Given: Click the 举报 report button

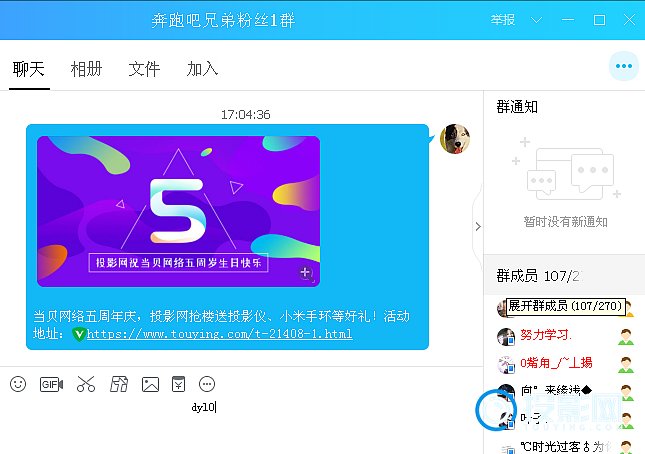Looking at the screenshot, I should coord(503,20).
